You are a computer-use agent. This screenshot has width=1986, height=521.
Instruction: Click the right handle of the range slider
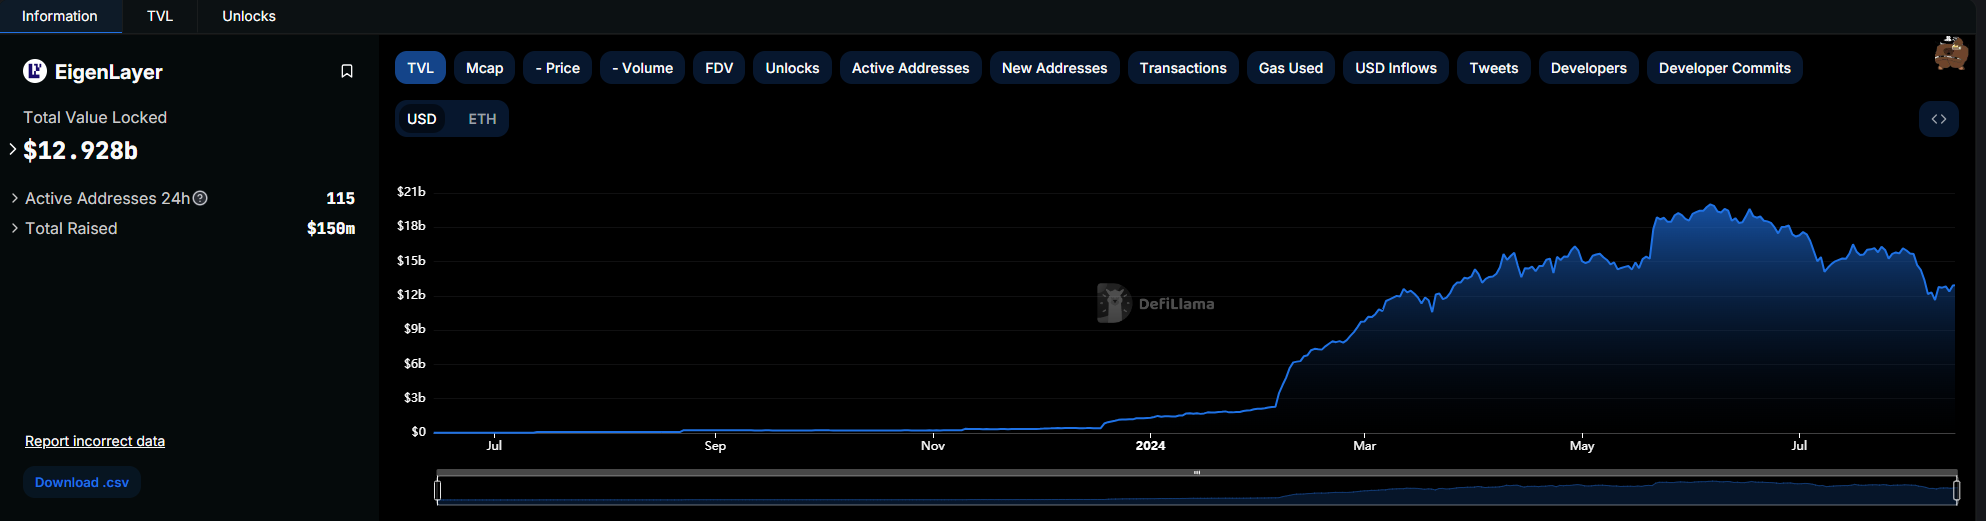coord(1956,490)
